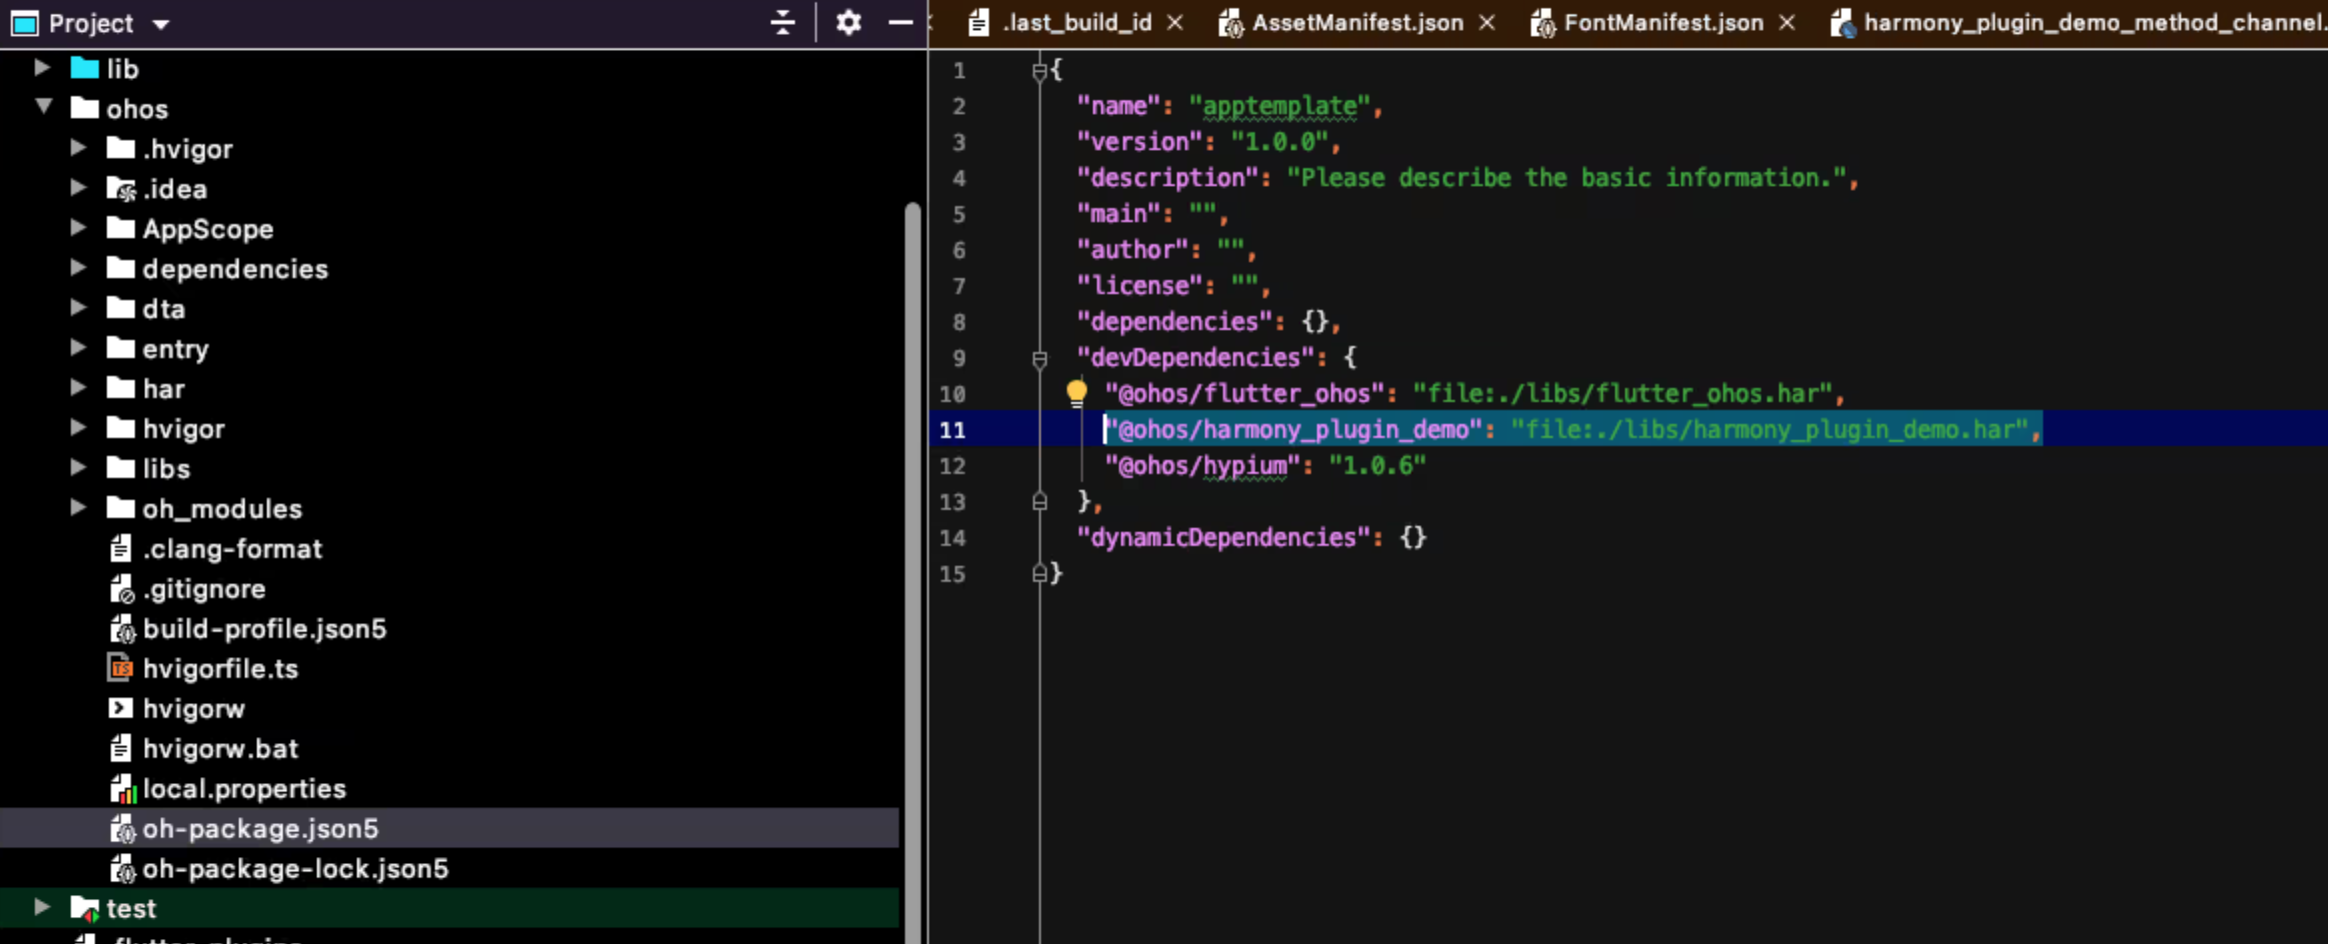Expand the hvigor folder arrow

(x=78, y=428)
